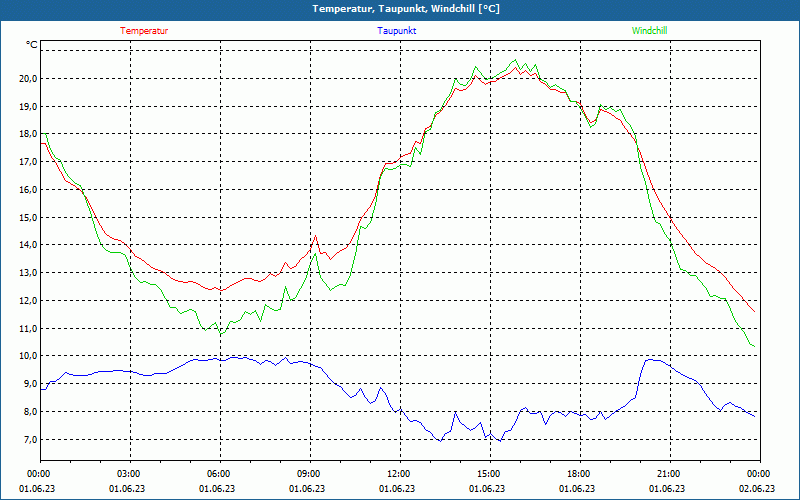Click the blue Taupunkt legend label
The height and width of the screenshot is (500, 800).
tap(397, 31)
